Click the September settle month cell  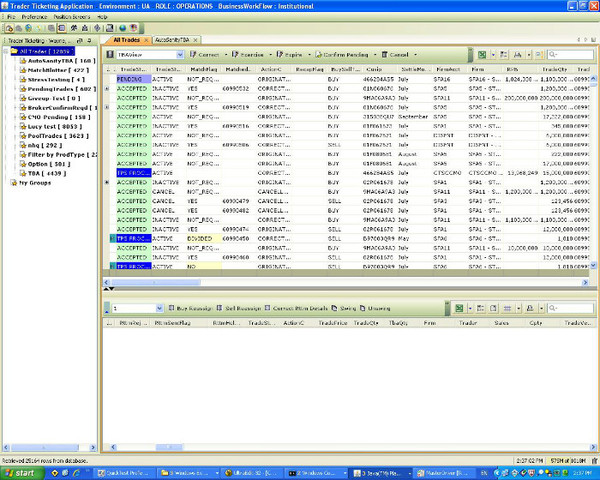[413, 117]
